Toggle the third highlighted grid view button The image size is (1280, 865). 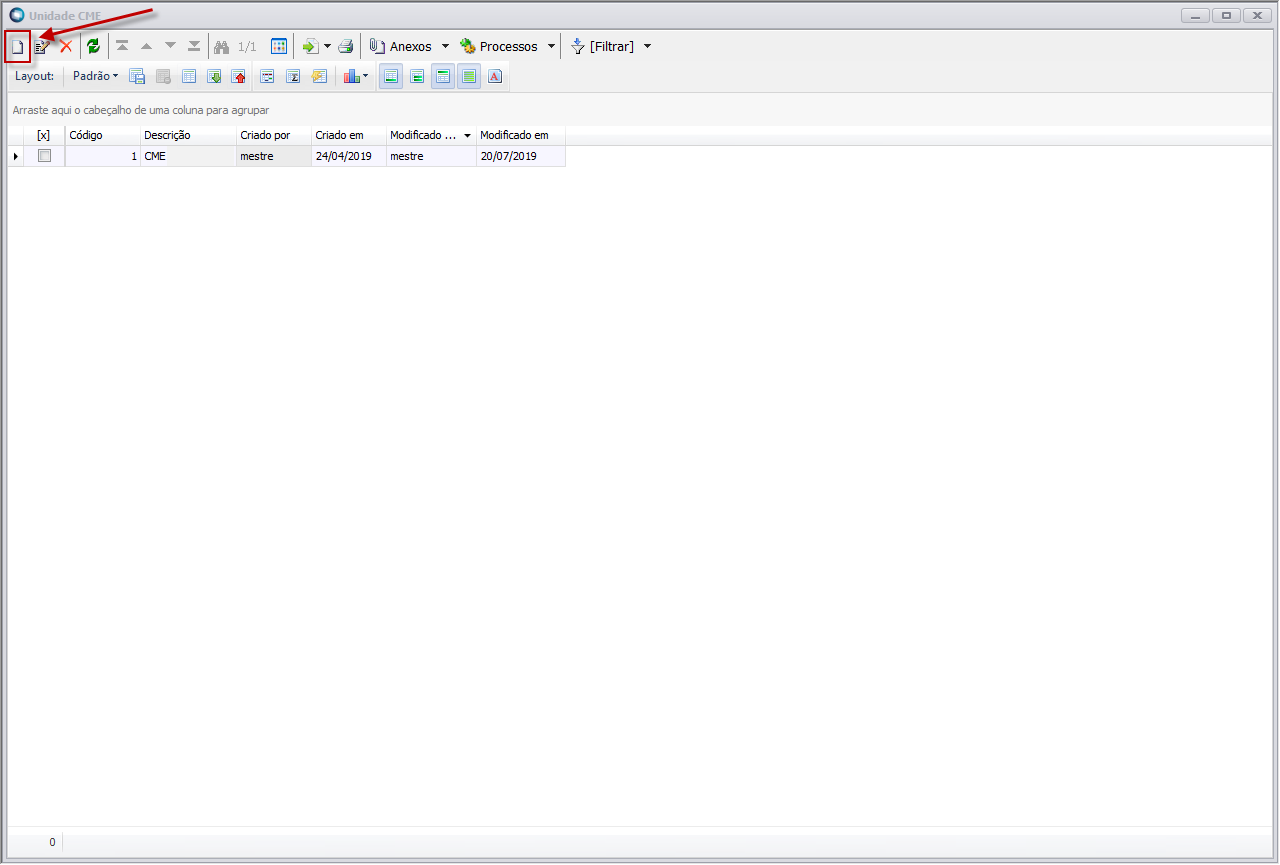443,76
